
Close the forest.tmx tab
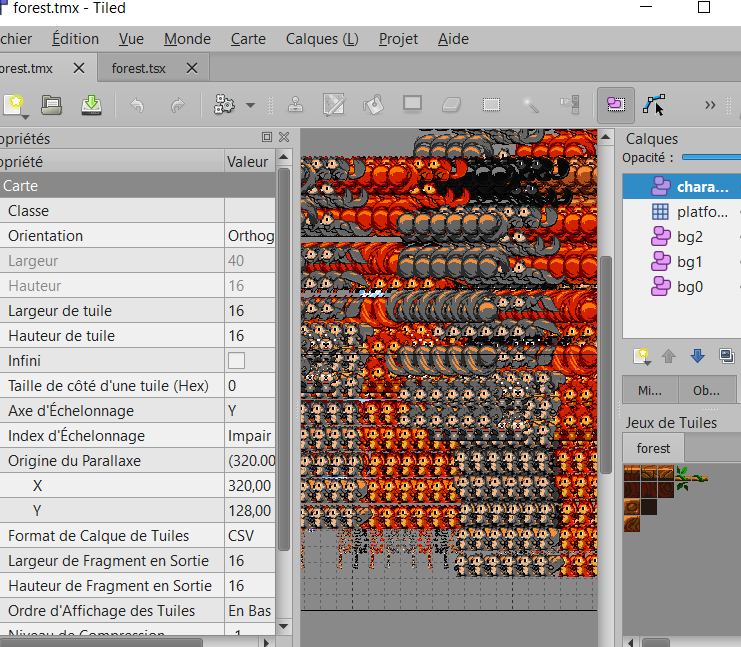click(x=79, y=68)
